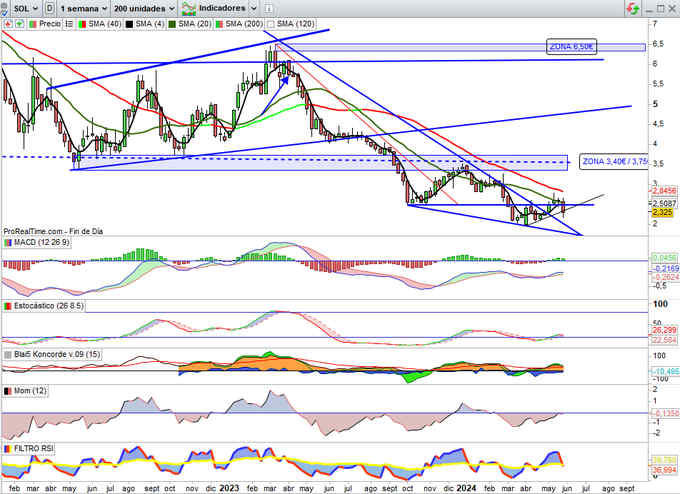Open the '200 unidades' dropdown
Viewport: 680px width, 494px height.
(x=144, y=8)
